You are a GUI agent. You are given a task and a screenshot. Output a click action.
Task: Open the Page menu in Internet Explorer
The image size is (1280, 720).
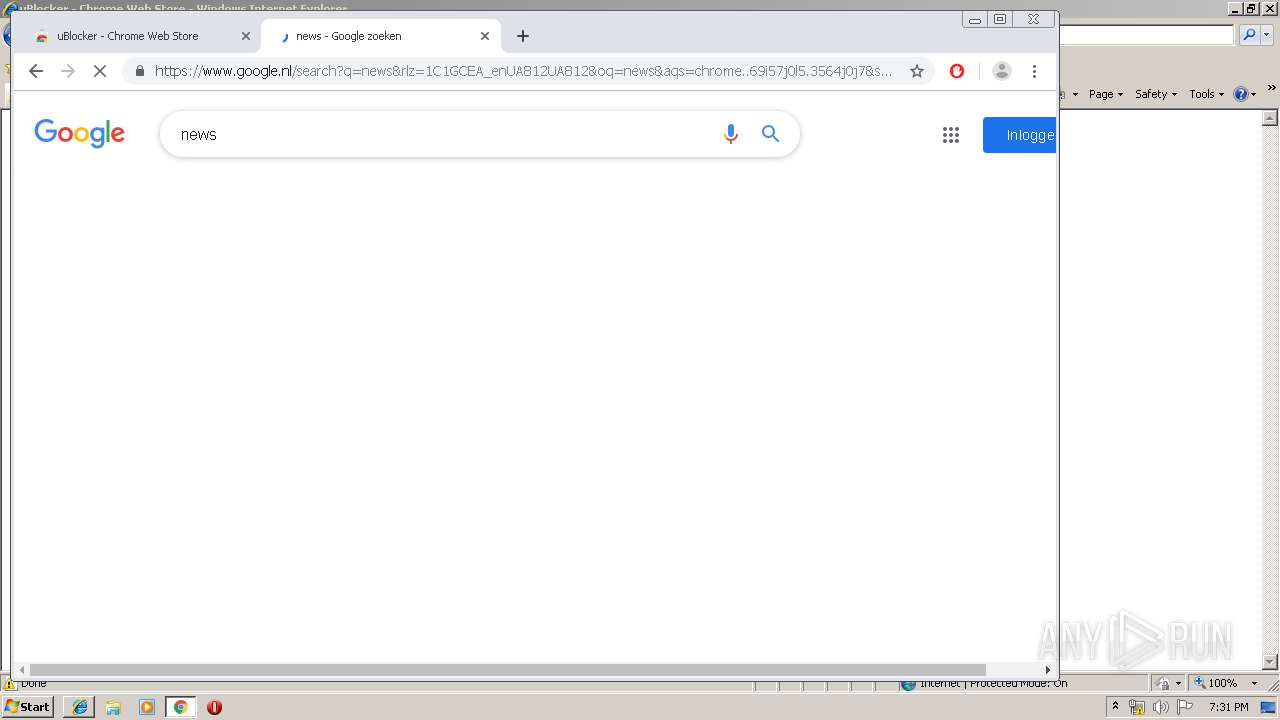[x=1105, y=94]
